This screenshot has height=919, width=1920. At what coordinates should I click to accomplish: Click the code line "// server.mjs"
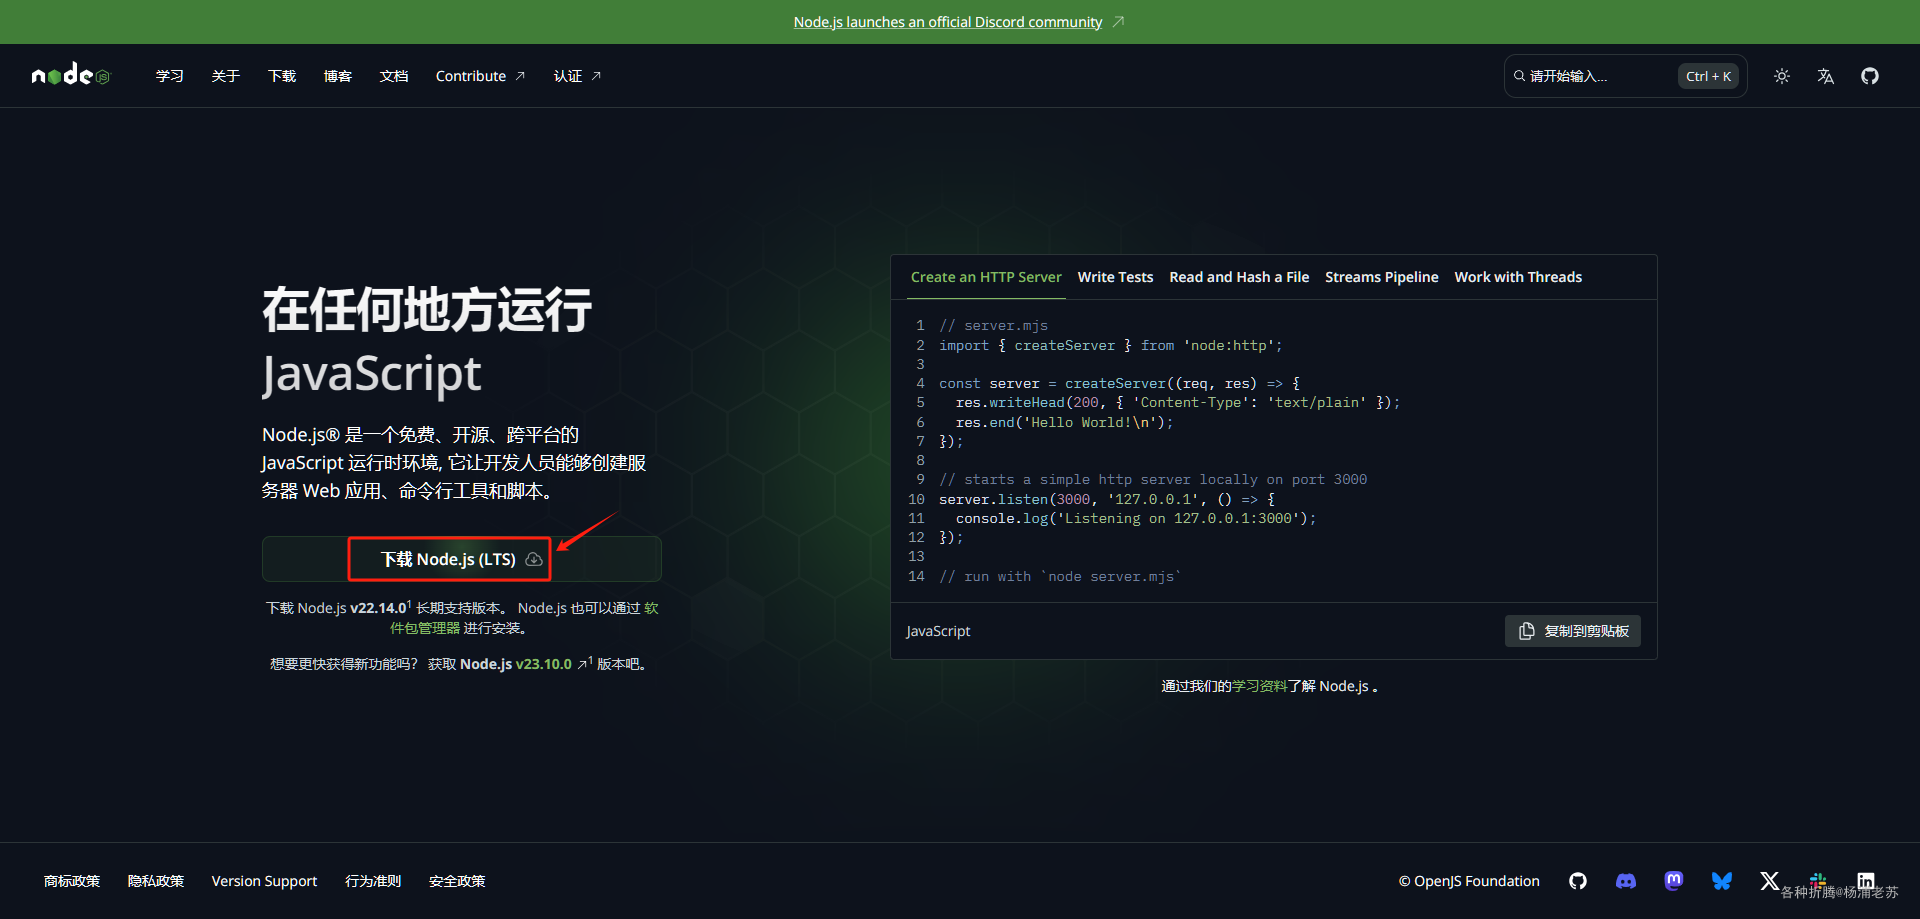click(x=993, y=326)
